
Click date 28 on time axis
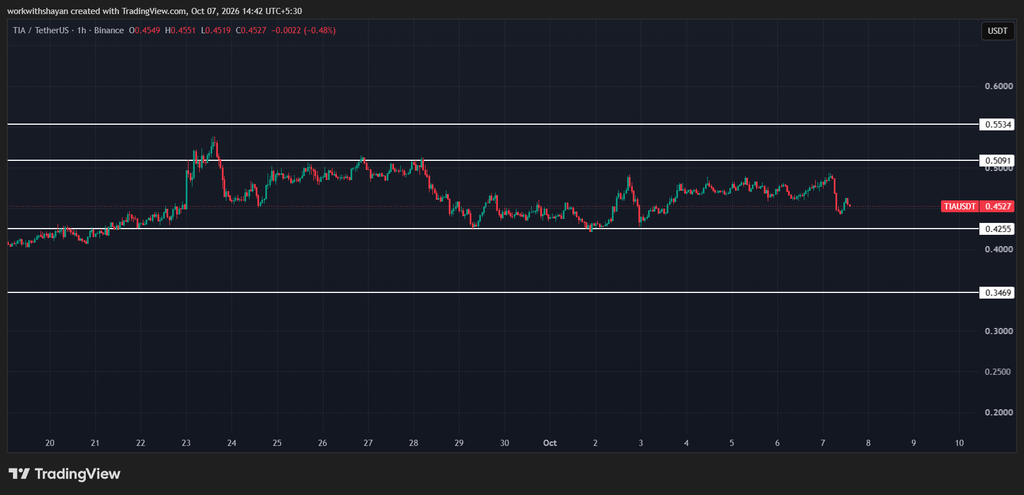click(413, 443)
